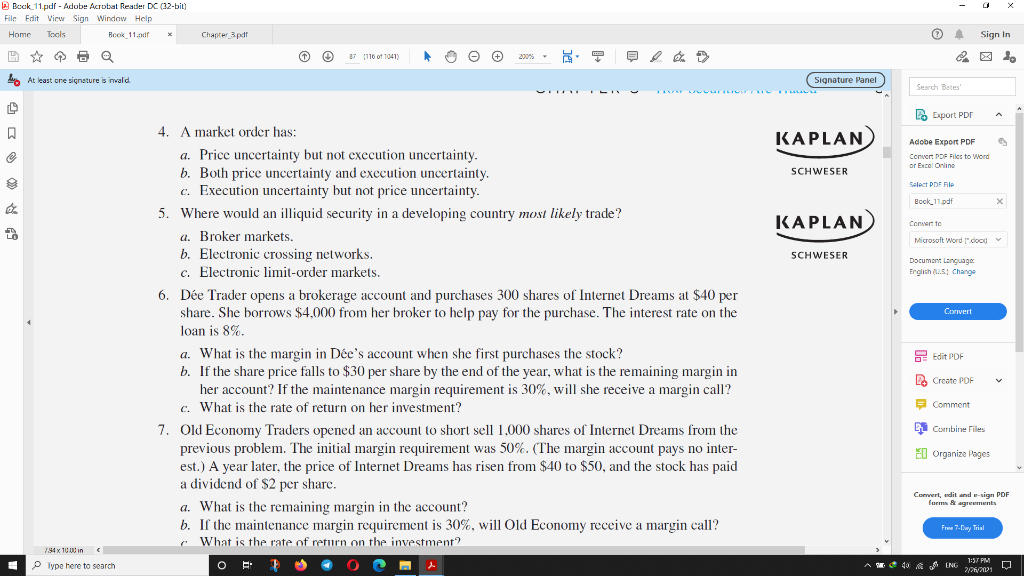
Task: Click the blue Convert button
Action: pyautogui.click(x=957, y=311)
